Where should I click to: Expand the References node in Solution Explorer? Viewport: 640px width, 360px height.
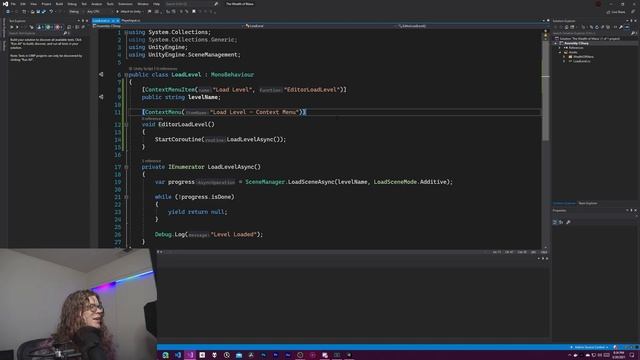(560, 48)
